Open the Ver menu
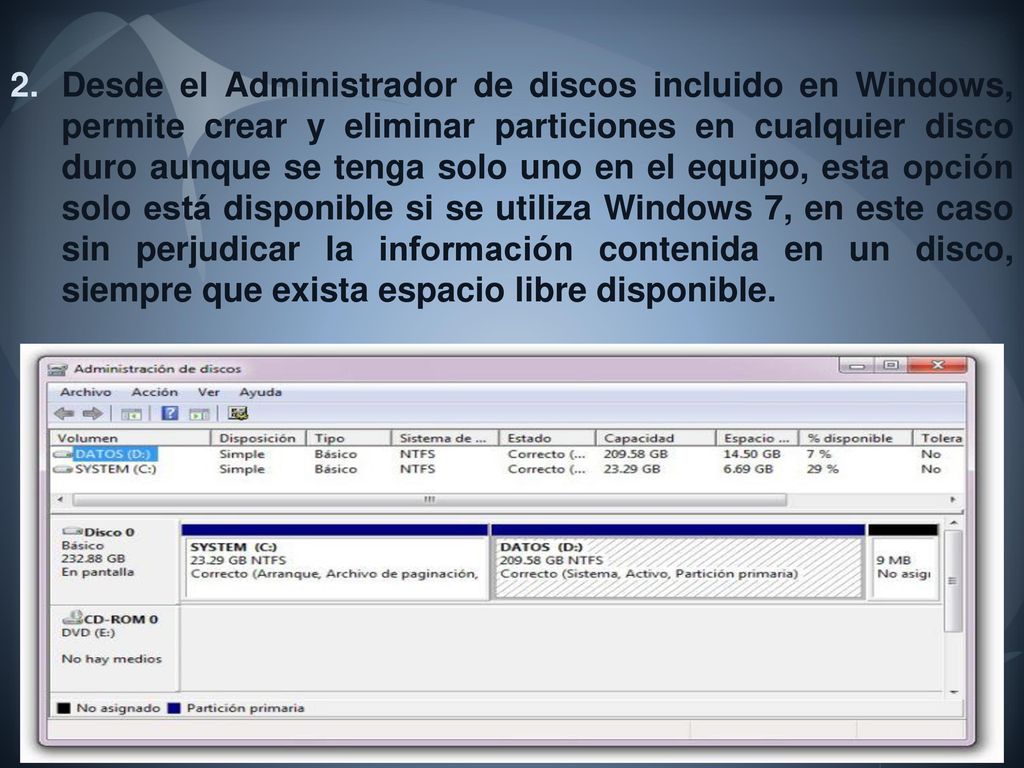 pos(208,392)
